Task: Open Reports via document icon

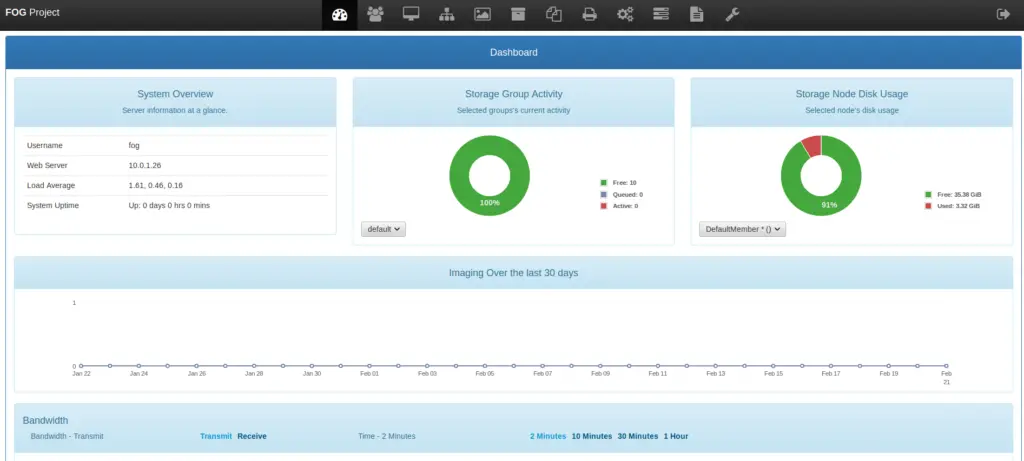Action: [x=697, y=14]
